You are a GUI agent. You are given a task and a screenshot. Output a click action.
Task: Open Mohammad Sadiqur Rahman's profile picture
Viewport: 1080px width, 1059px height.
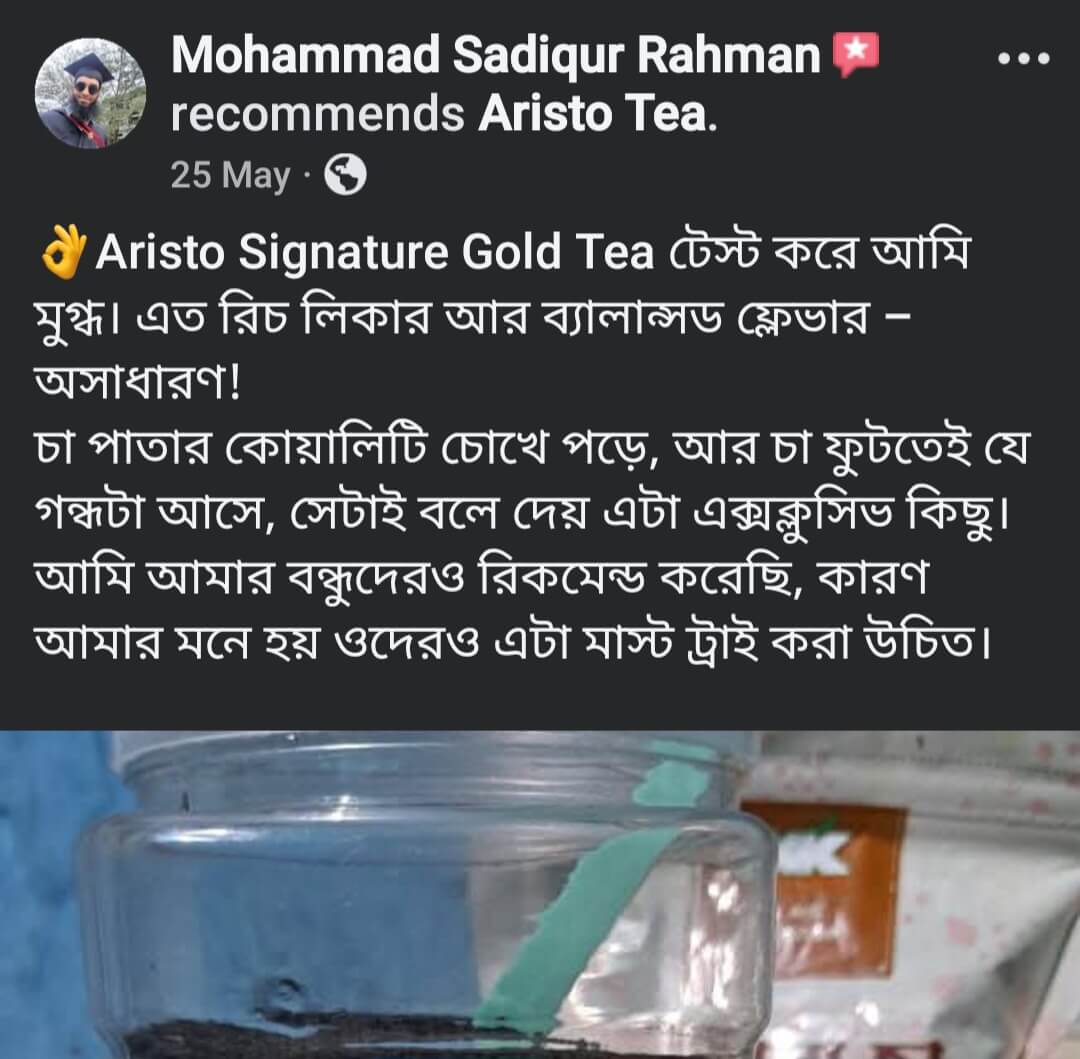click(90, 93)
